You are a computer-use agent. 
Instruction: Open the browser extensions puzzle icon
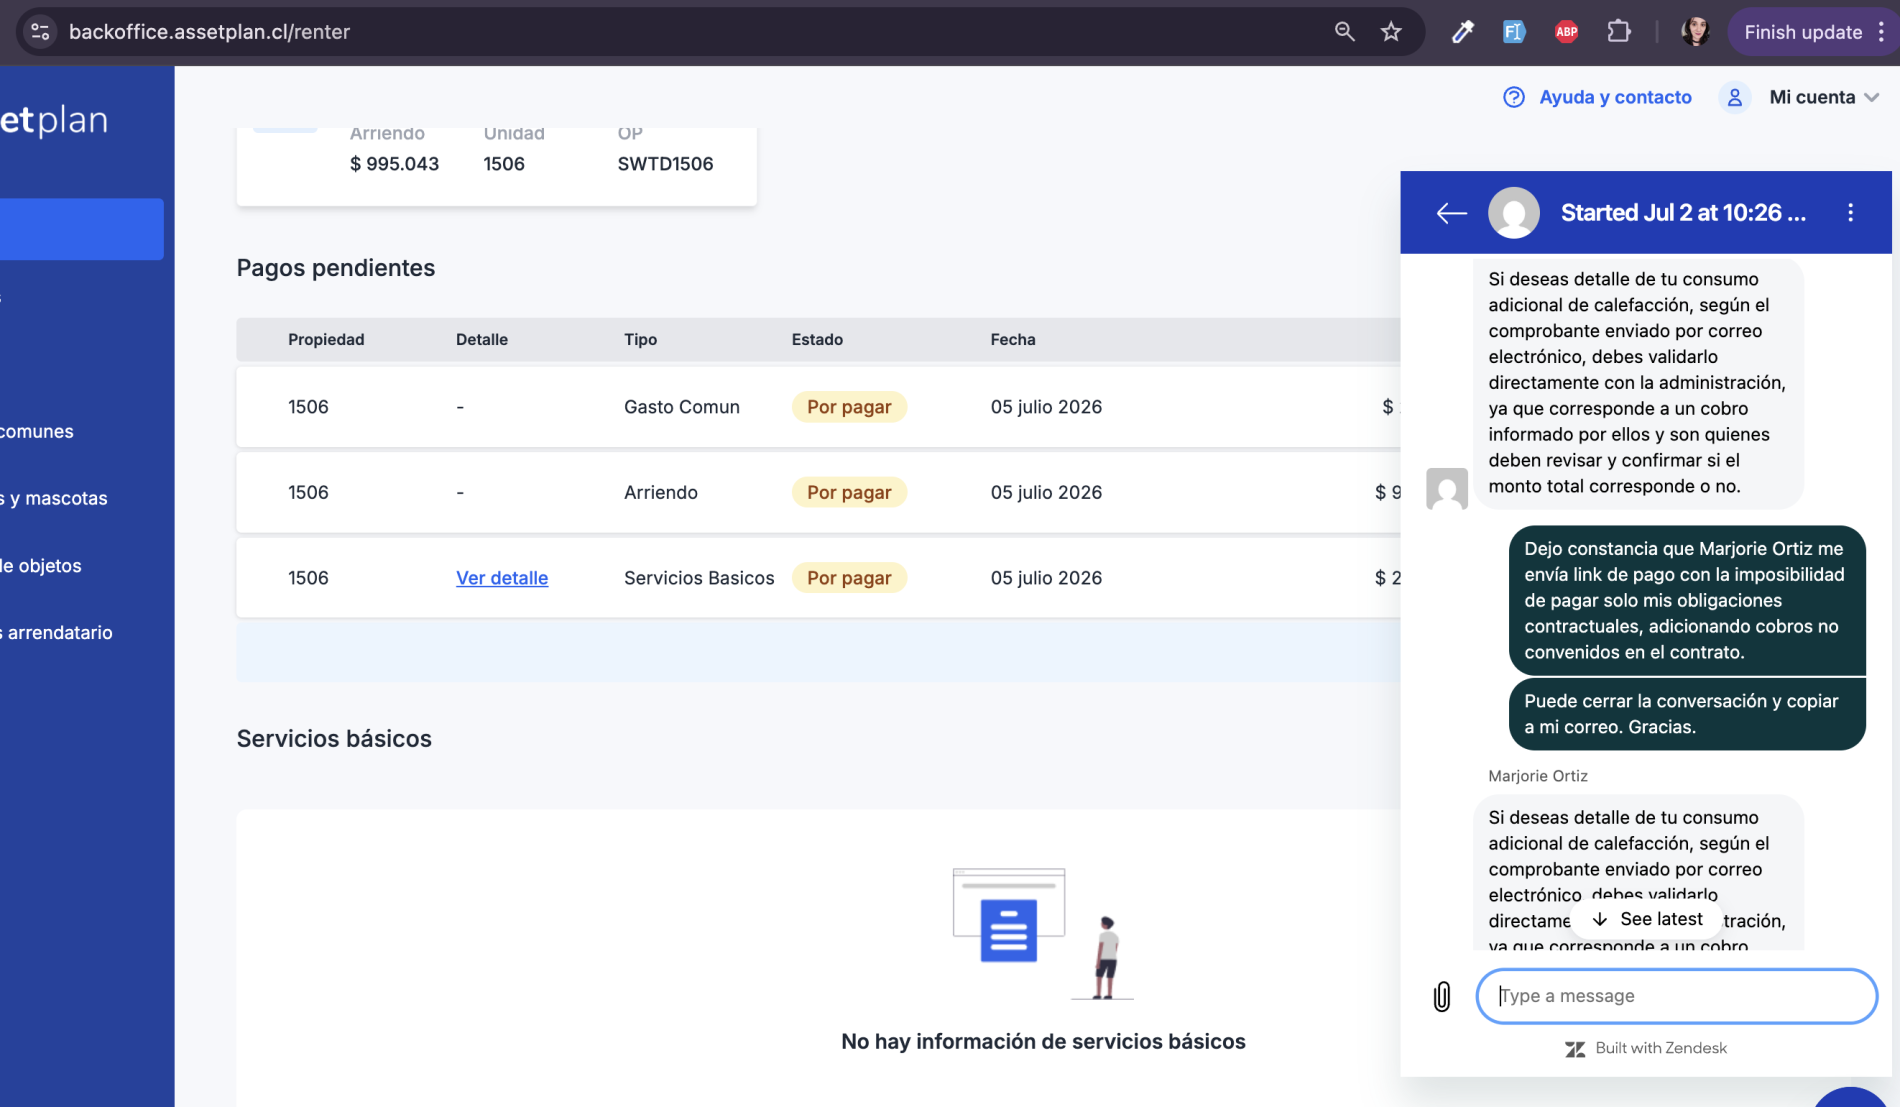coord(1619,32)
